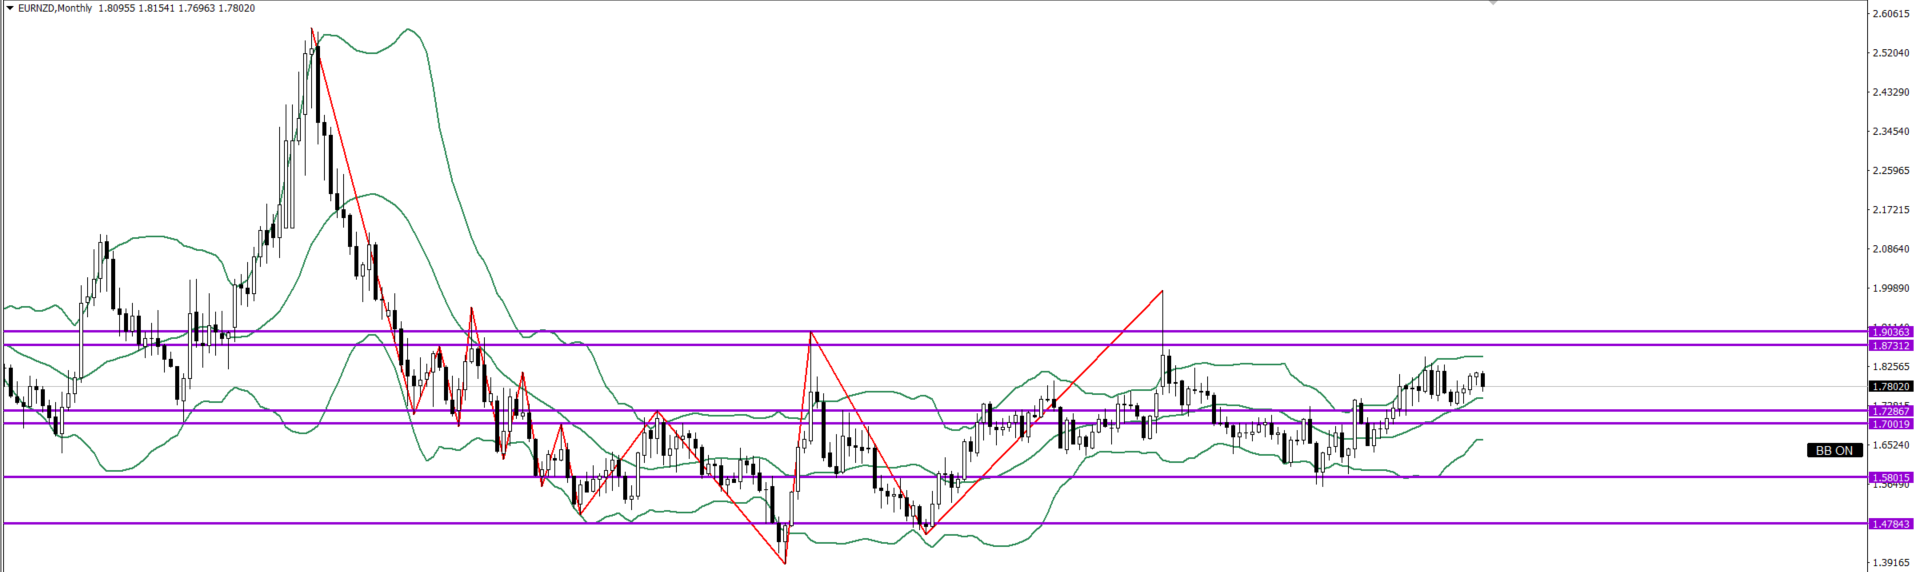1917x572 pixels.
Task: Select the 1.90363 purple price label
Action: pos(1890,332)
